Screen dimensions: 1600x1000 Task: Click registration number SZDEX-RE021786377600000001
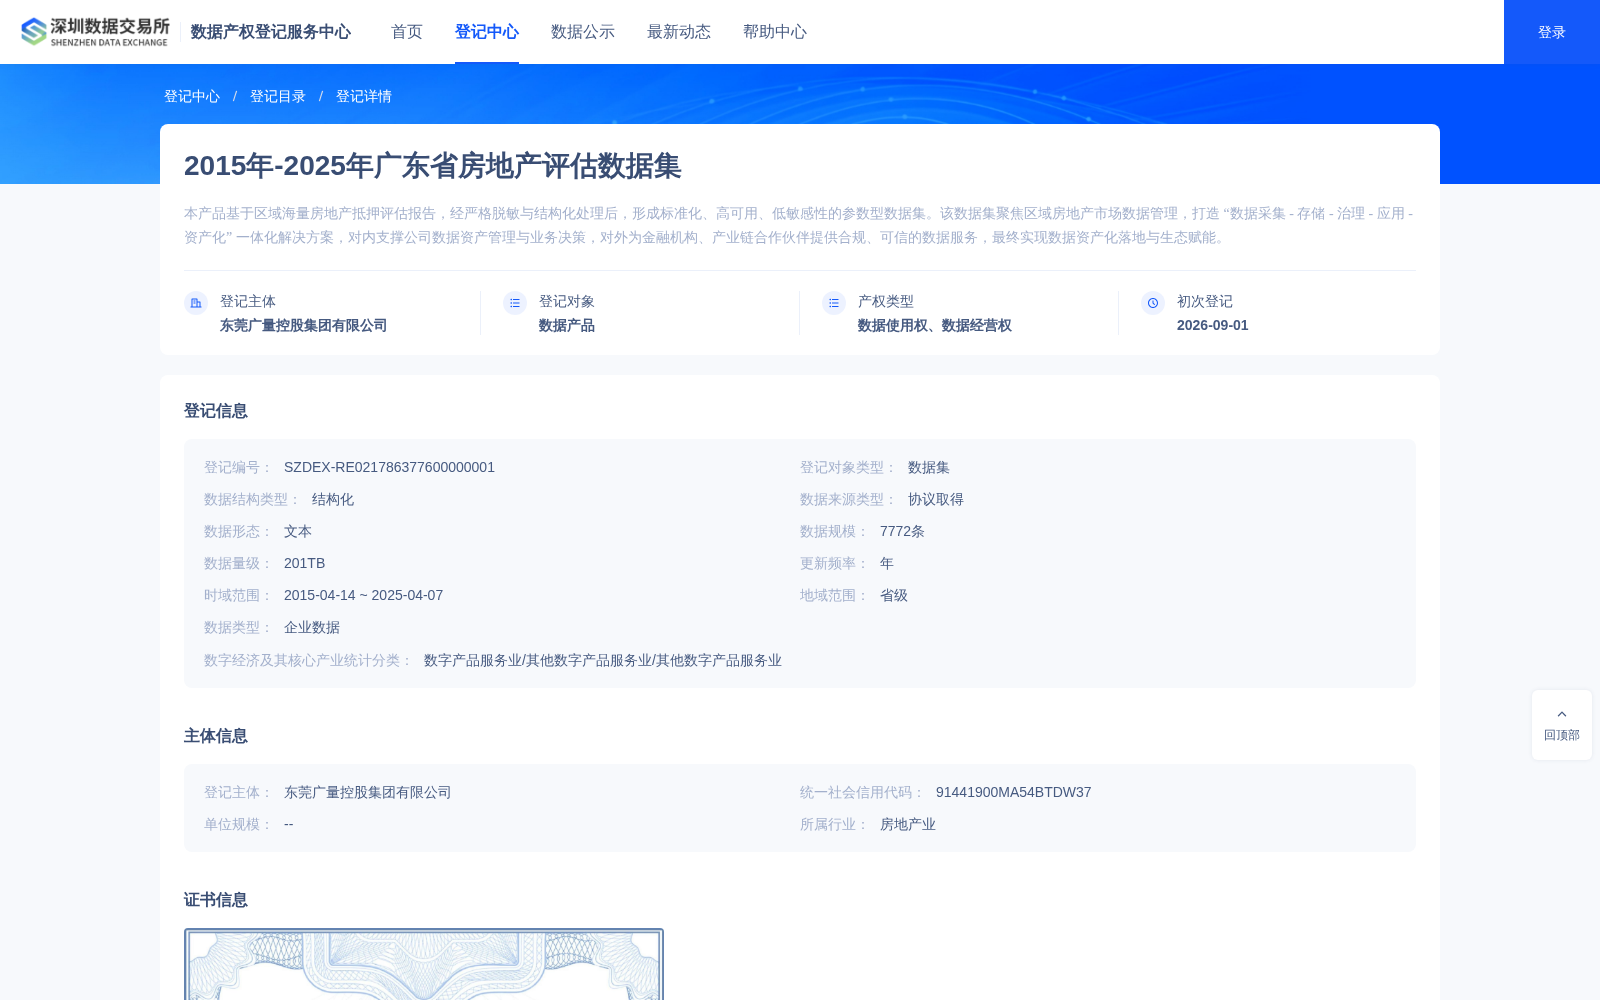(389, 467)
